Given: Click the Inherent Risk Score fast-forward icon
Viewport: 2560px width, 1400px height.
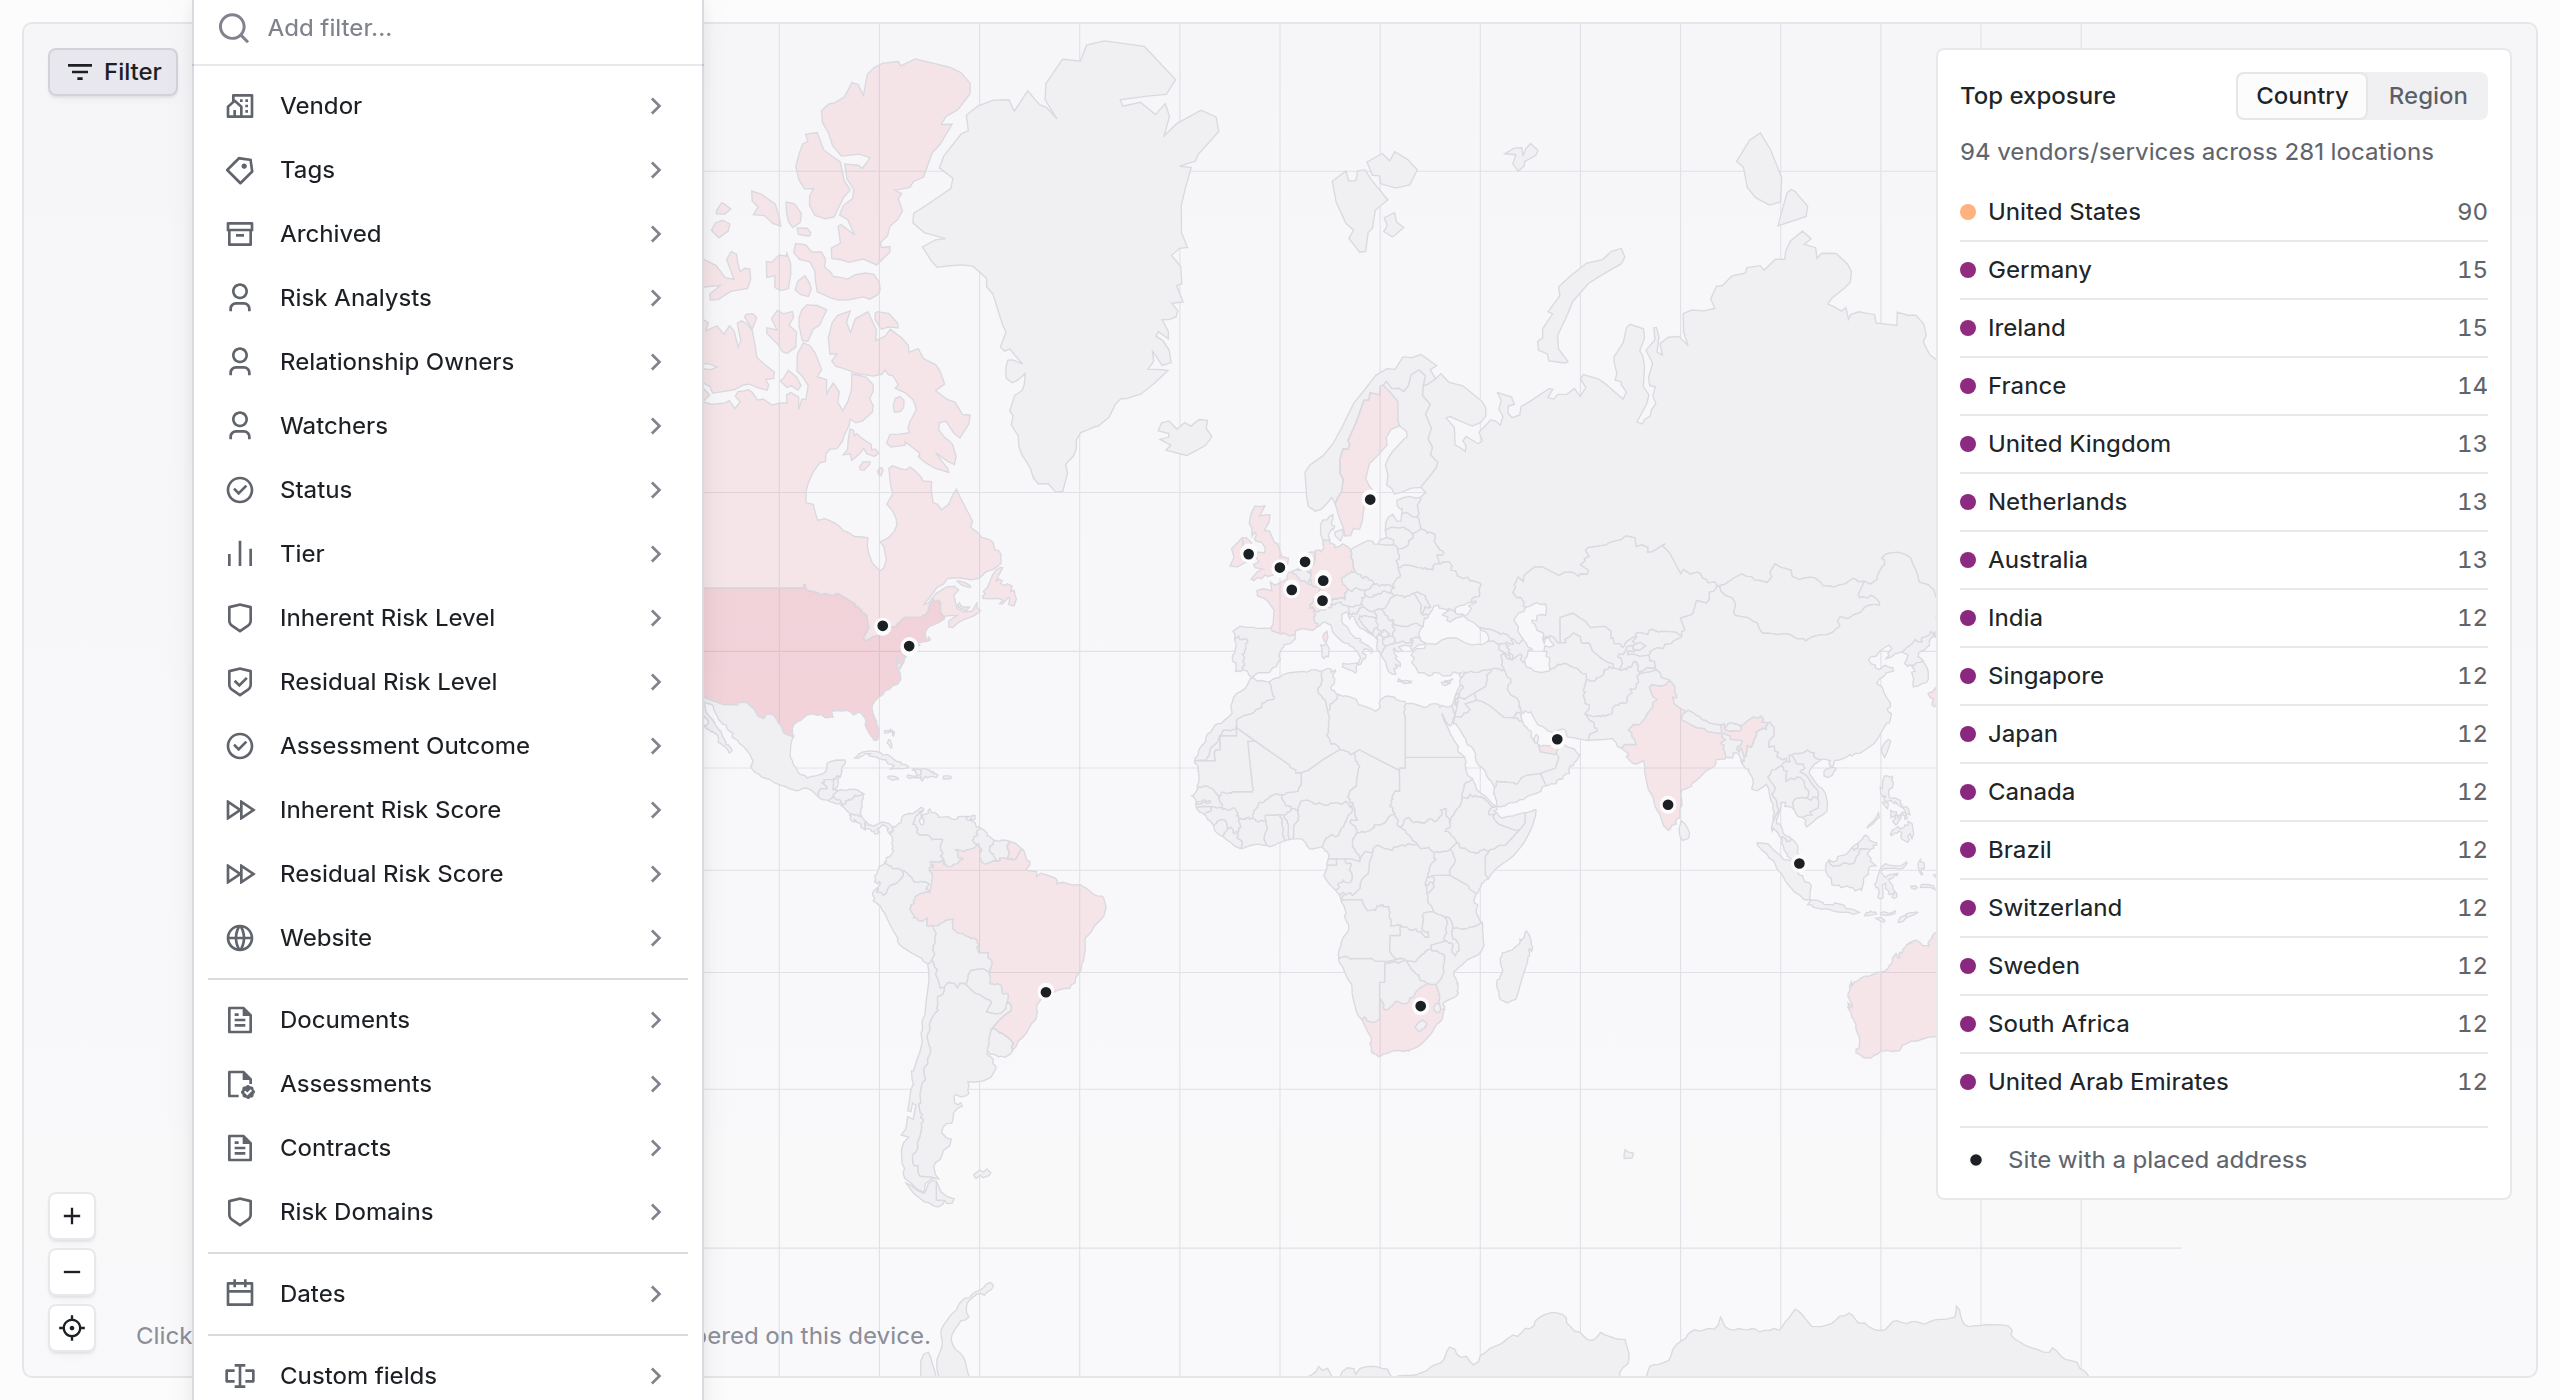Looking at the screenshot, I should pyautogui.click(x=240, y=810).
